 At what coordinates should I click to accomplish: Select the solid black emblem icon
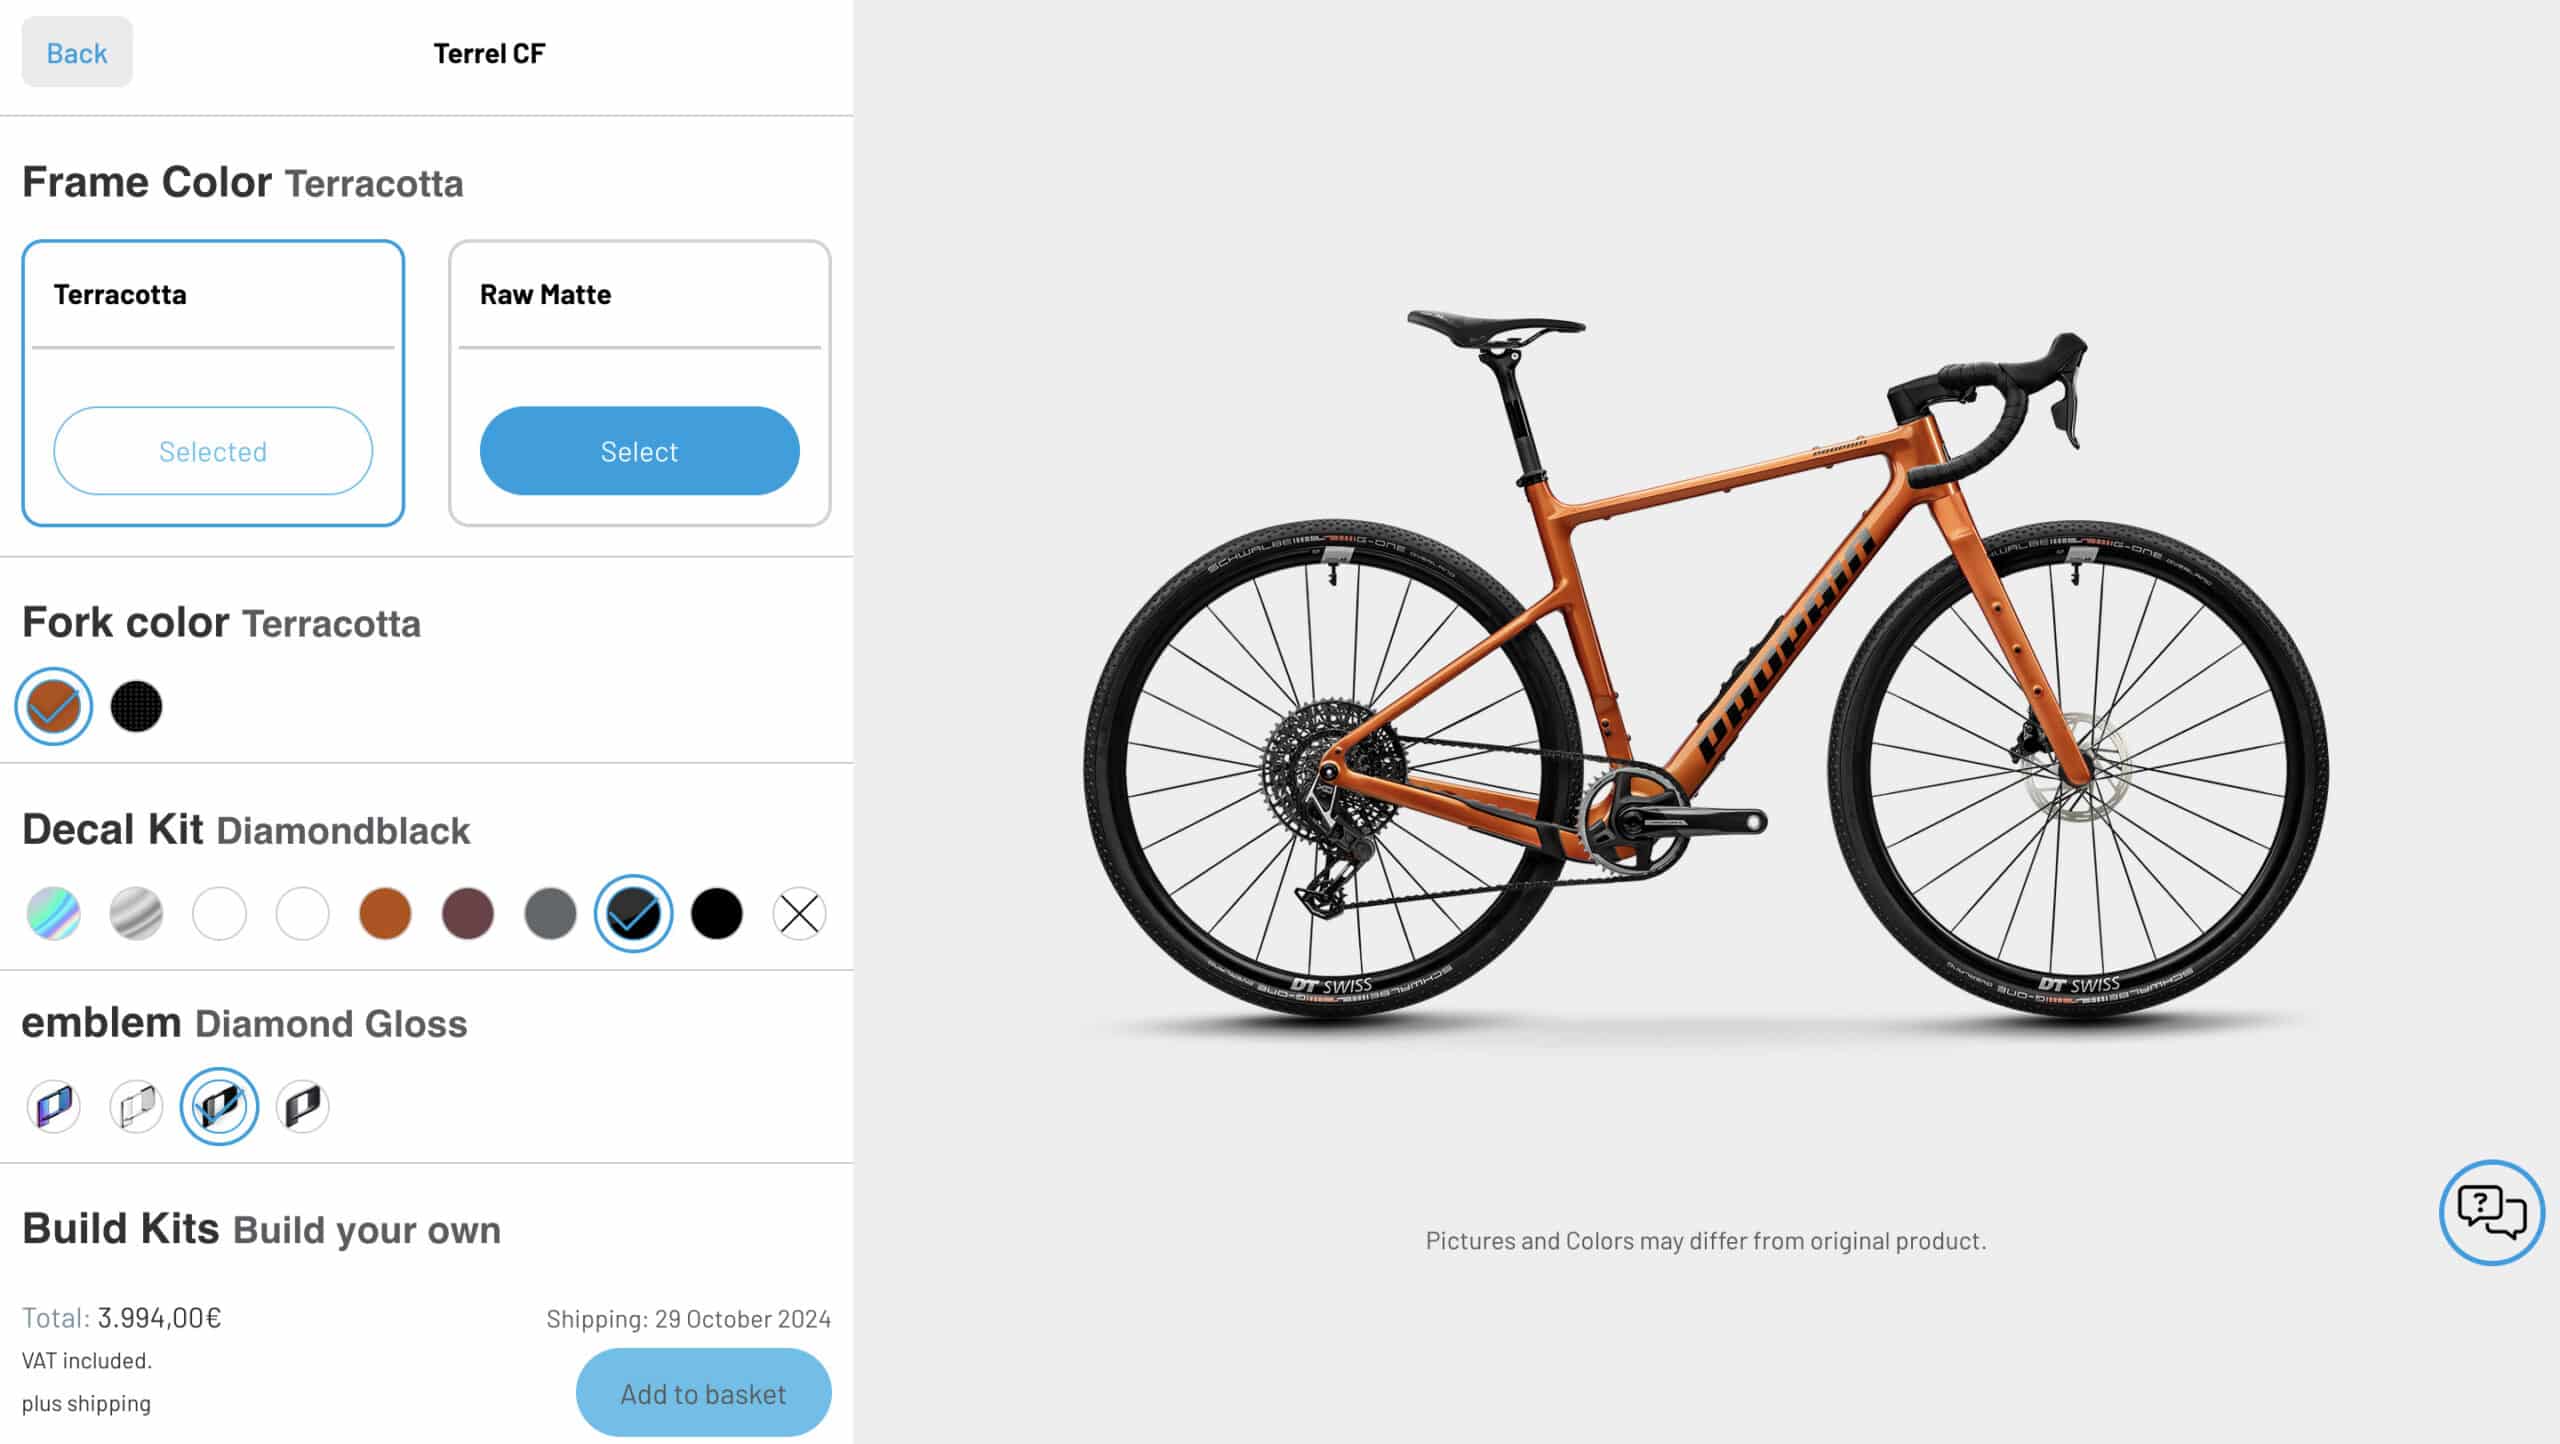(302, 1107)
